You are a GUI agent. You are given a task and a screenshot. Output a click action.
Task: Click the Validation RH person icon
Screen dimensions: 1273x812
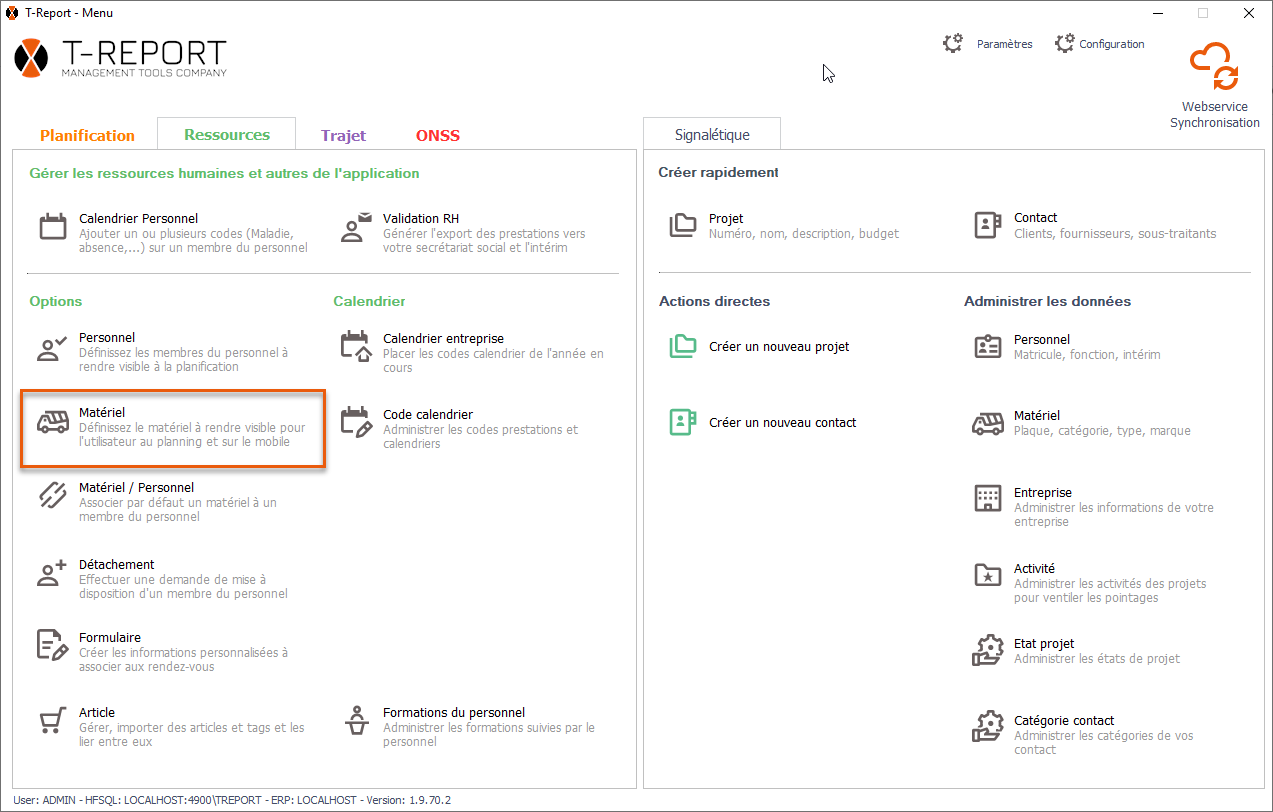click(356, 227)
